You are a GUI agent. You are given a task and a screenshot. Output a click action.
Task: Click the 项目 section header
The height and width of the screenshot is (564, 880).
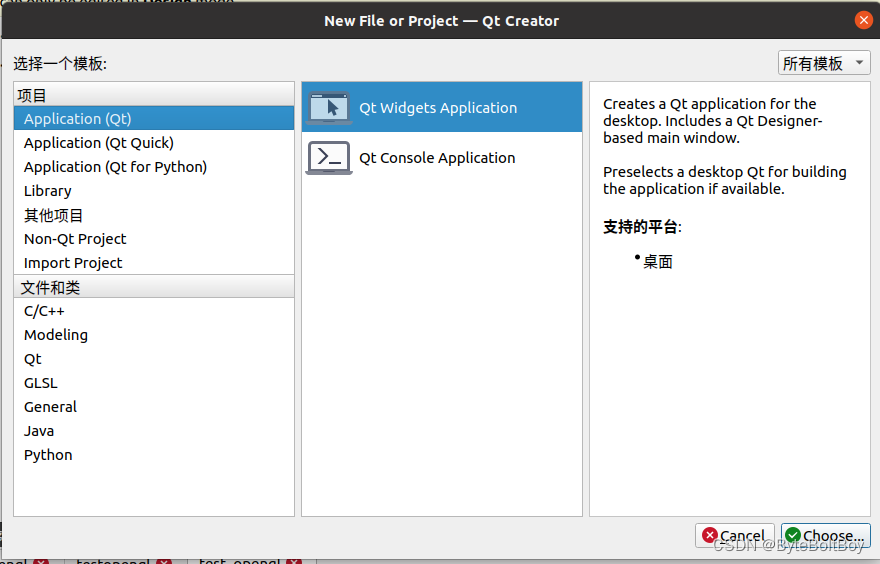[x=154, y=95]
